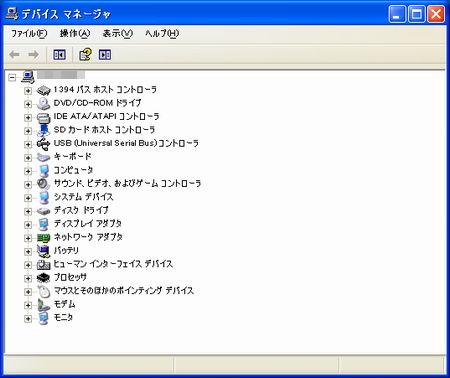The image size is (450, 378).
Task: Click the IDE ATA/ATAPI controller icon
Action: (43, 117)
